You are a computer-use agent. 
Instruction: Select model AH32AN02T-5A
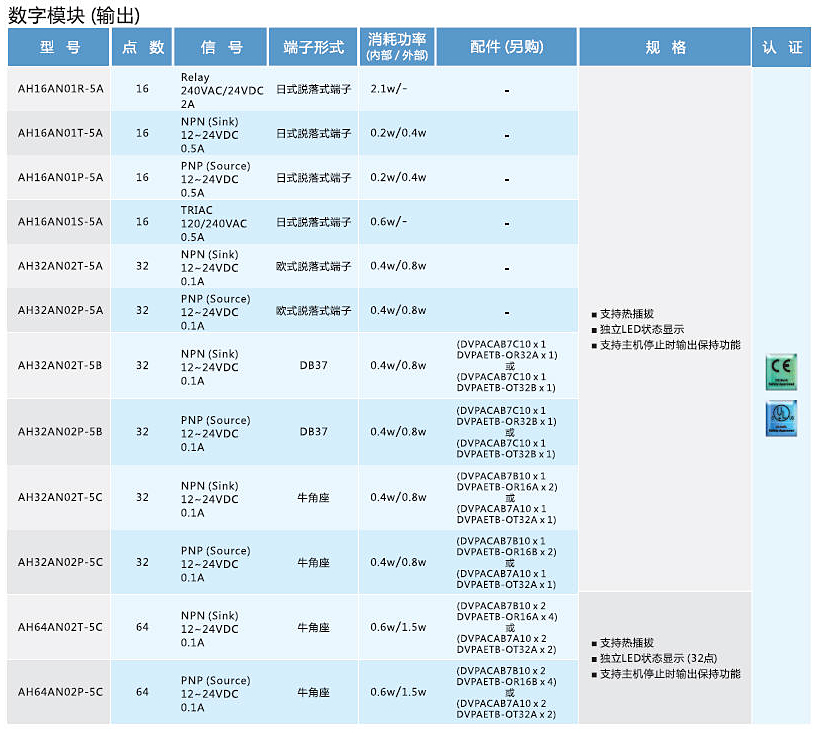tap(61, 266)
